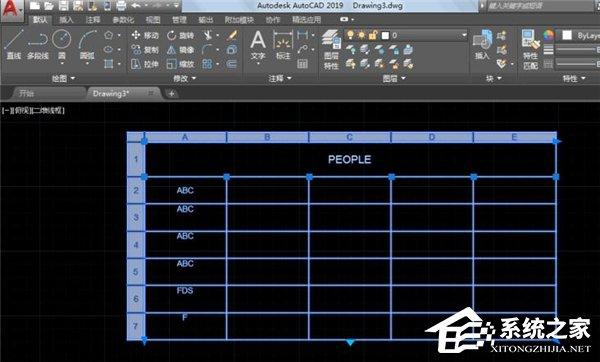Click the FDS table cell
Screen dimensions: 600x362
coord(185,298)
